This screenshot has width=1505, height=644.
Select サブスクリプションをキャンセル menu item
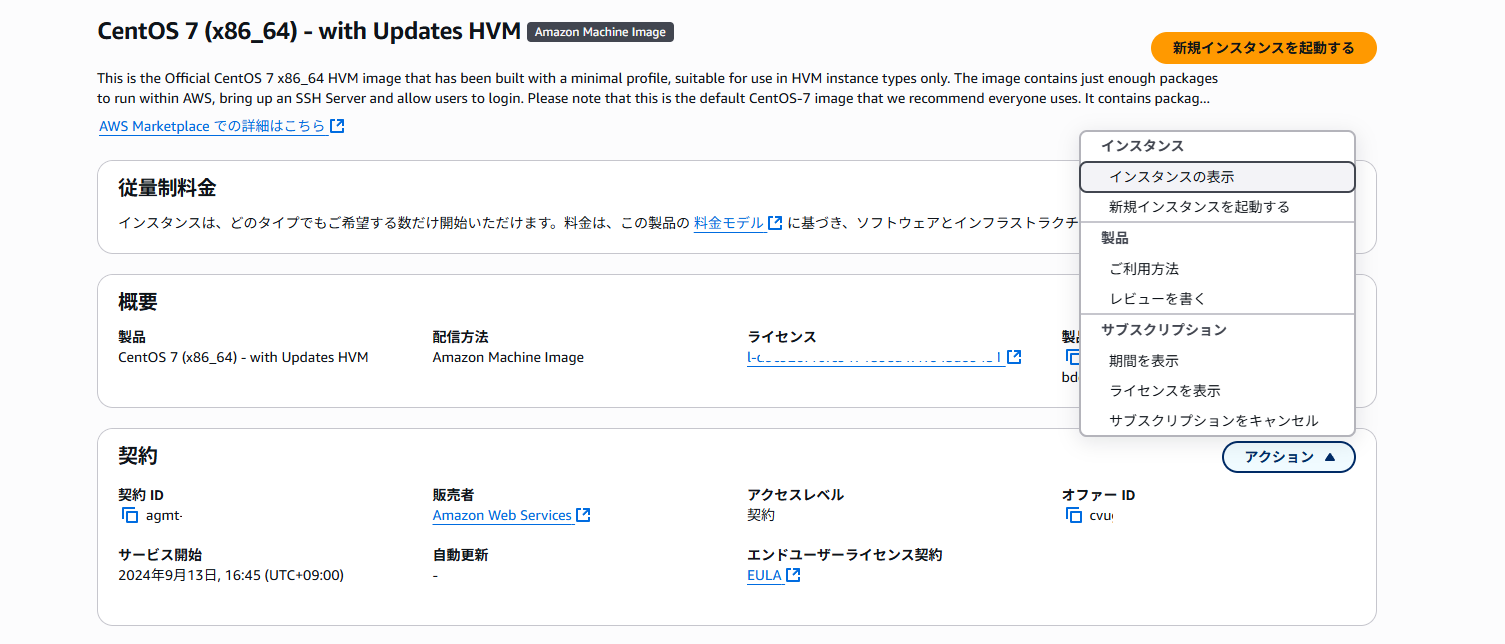1217,421
